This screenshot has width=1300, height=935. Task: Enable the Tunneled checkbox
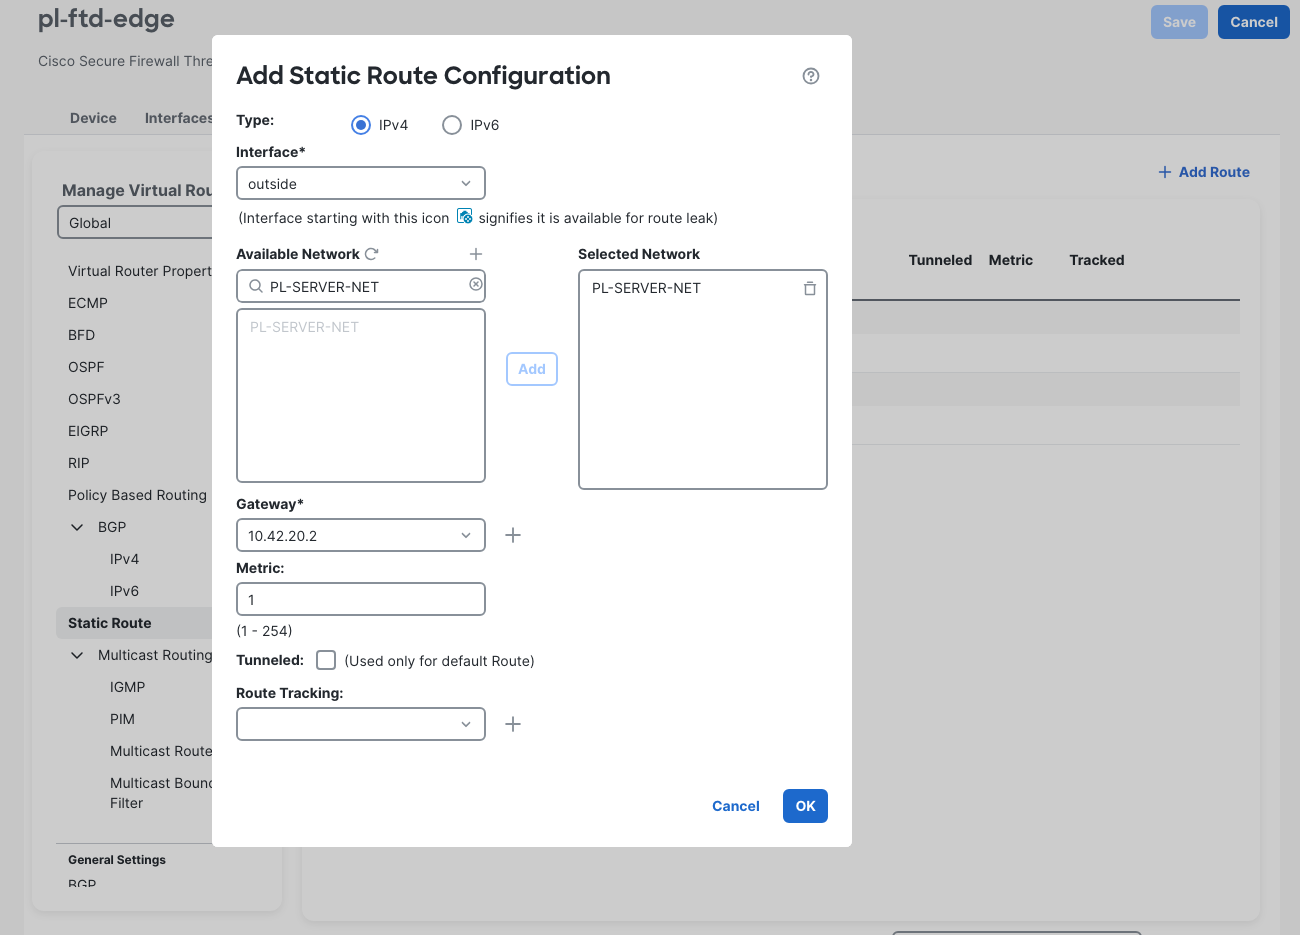[x=326, y=660]
